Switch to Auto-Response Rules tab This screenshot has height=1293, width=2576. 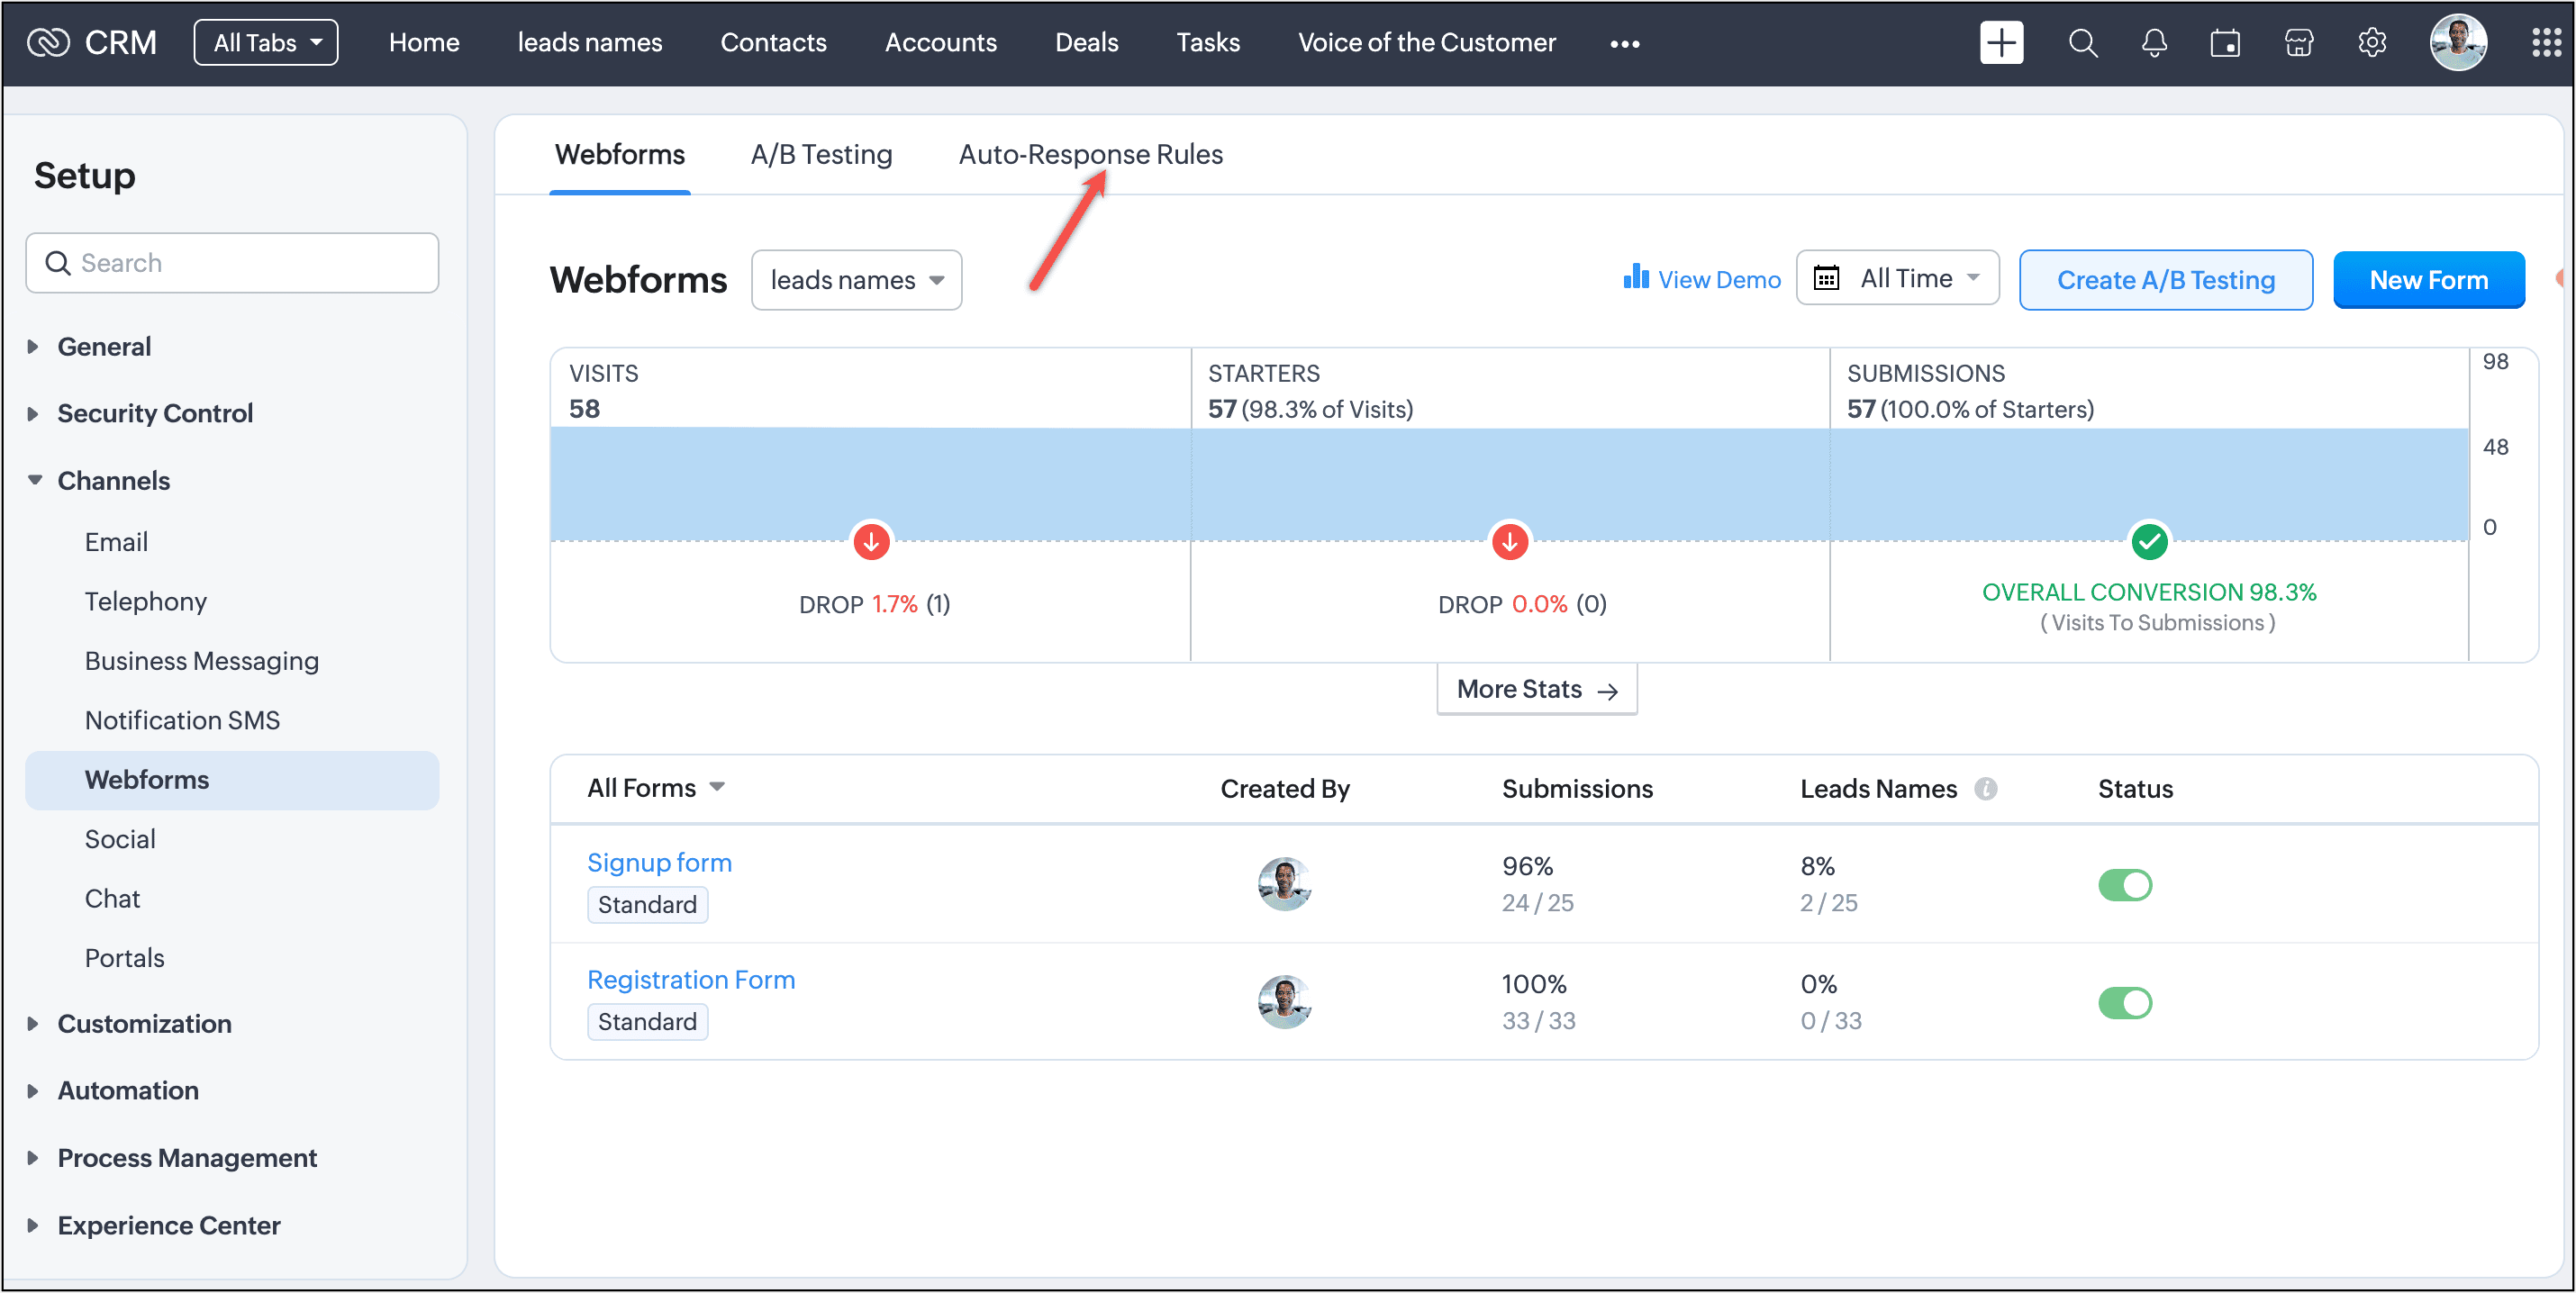(1090, 154)
